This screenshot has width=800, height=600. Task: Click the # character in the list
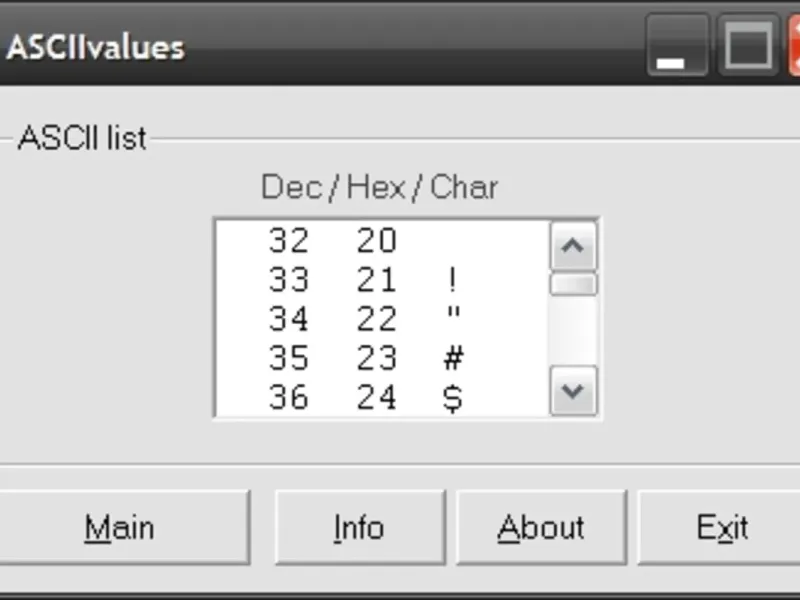453,358
